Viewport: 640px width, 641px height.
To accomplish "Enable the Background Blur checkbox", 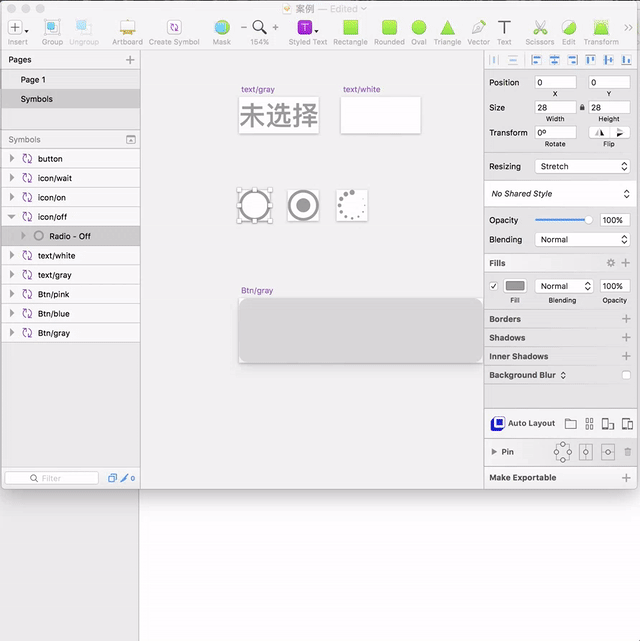I will tap(626, 375).
